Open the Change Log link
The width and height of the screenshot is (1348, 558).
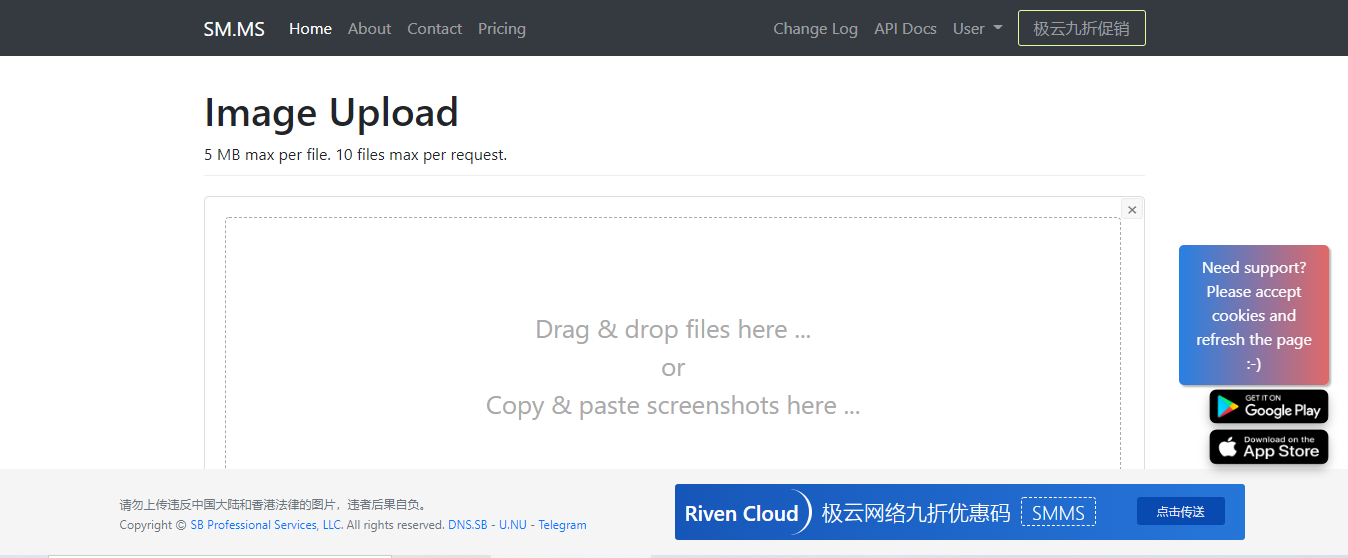(x=815, y=29)
